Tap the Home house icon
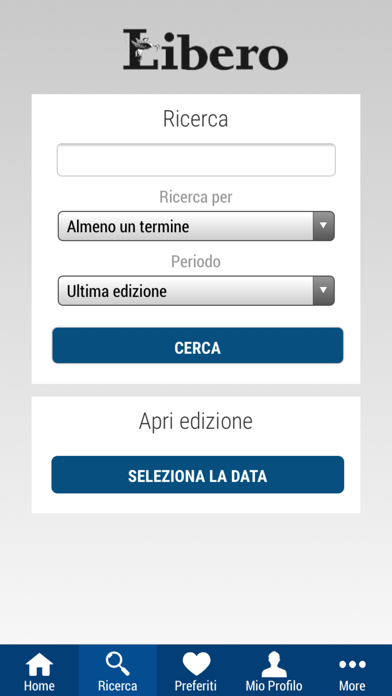The image size is (392, 696). pyautogui.click(x=39, y=664)
